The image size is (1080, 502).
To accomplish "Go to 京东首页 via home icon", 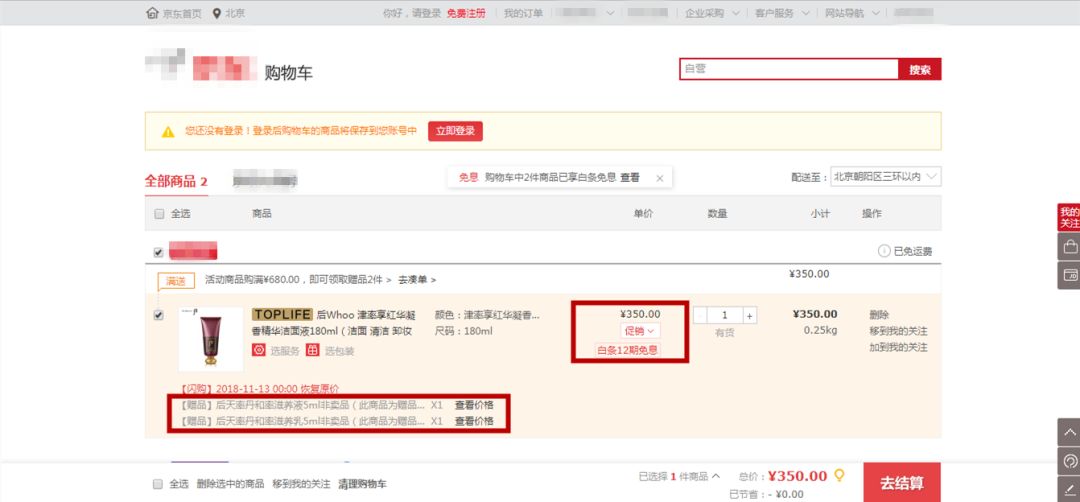I will point(152,13).
